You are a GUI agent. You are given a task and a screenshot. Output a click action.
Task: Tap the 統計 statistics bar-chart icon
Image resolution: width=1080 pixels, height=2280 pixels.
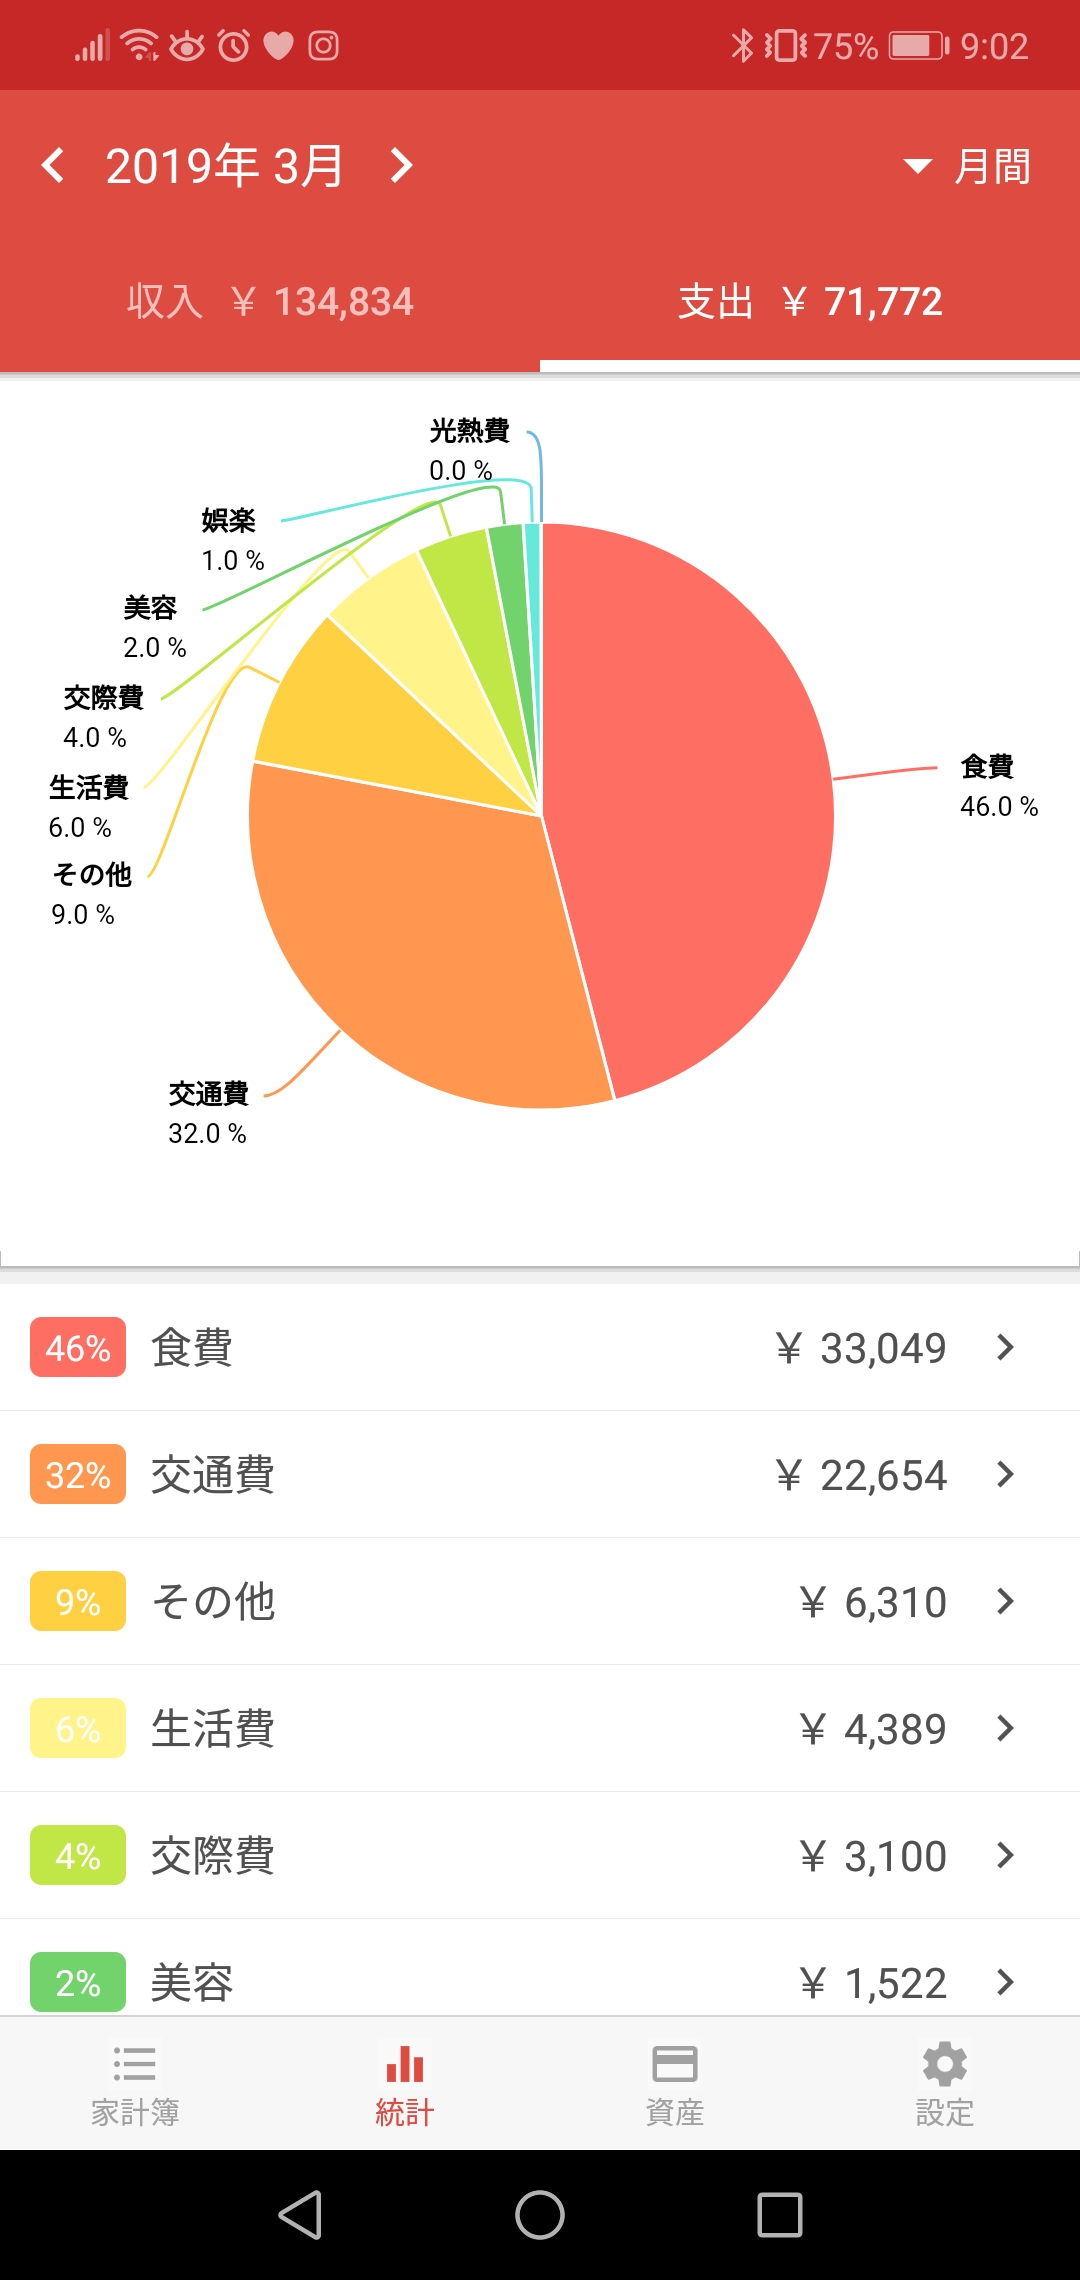(x=405, y=2064)
